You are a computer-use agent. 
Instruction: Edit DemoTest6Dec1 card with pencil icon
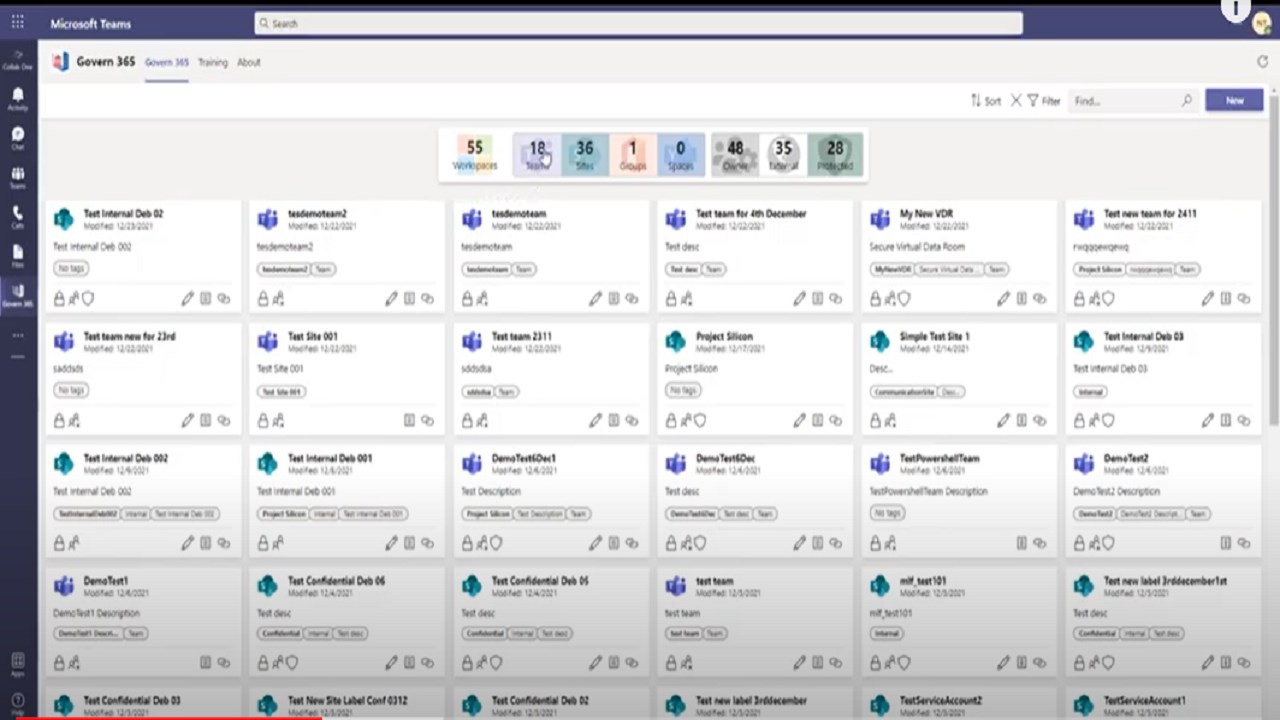pyautogui.click(x=595, y=543)
